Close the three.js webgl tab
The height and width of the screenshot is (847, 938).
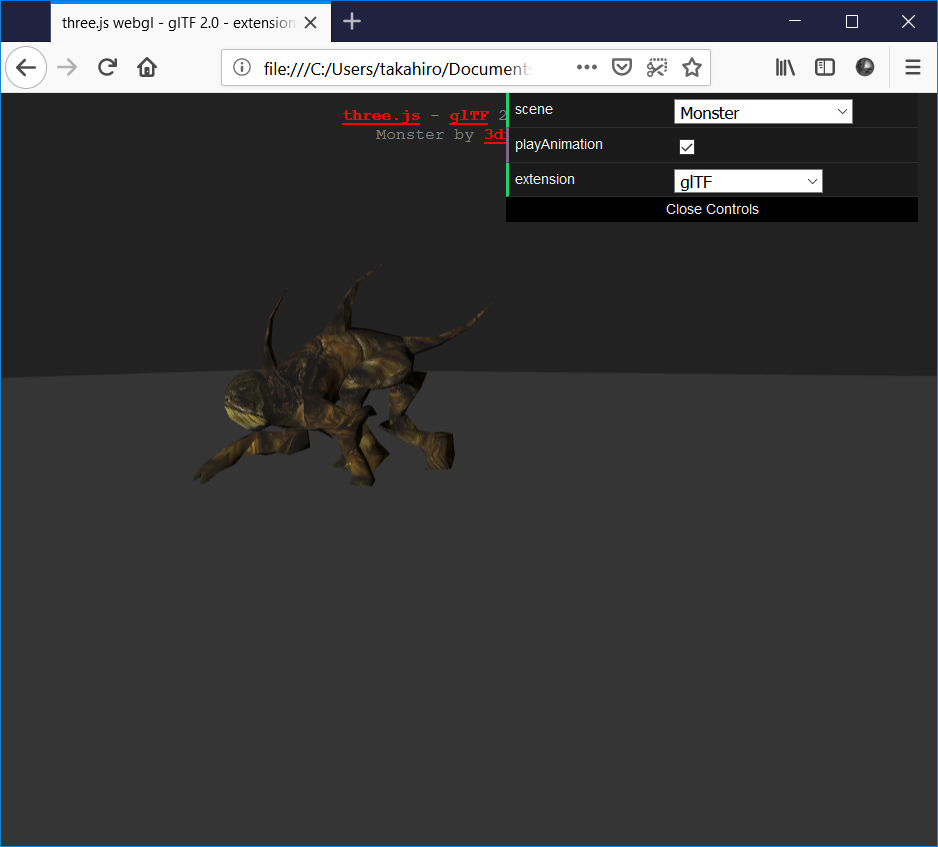310,23
